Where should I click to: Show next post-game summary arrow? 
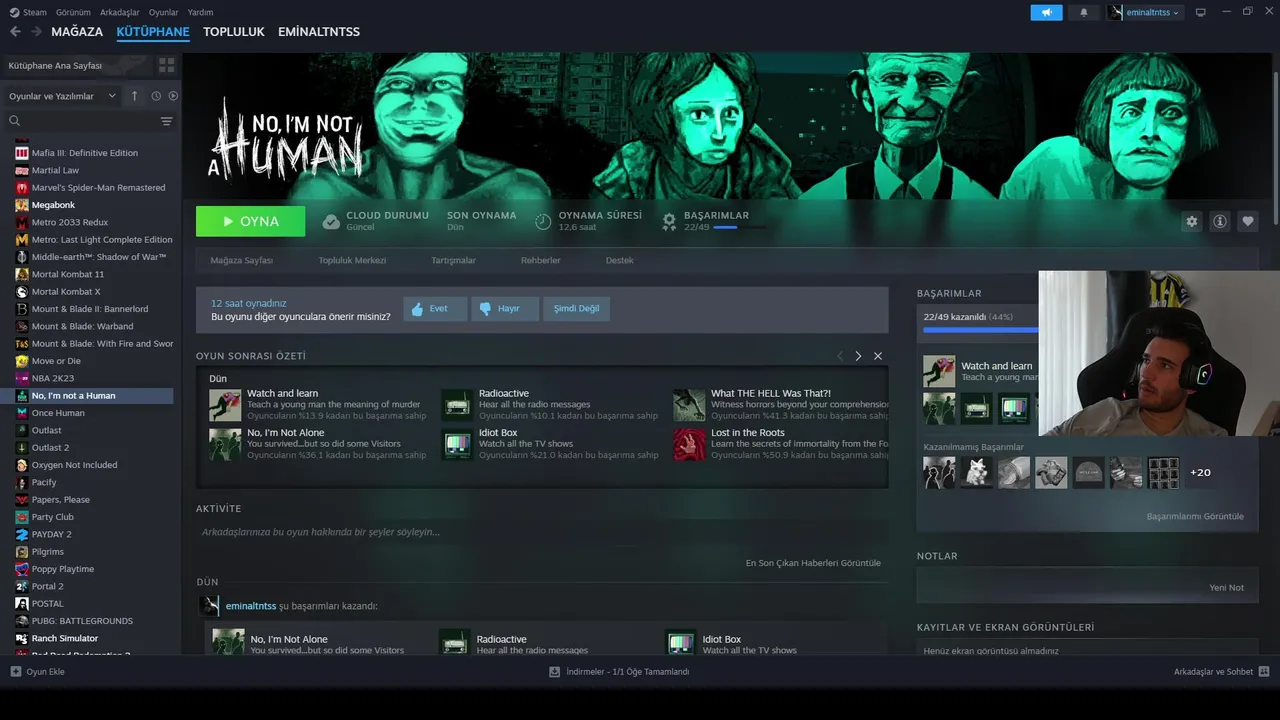pos(858,356)
